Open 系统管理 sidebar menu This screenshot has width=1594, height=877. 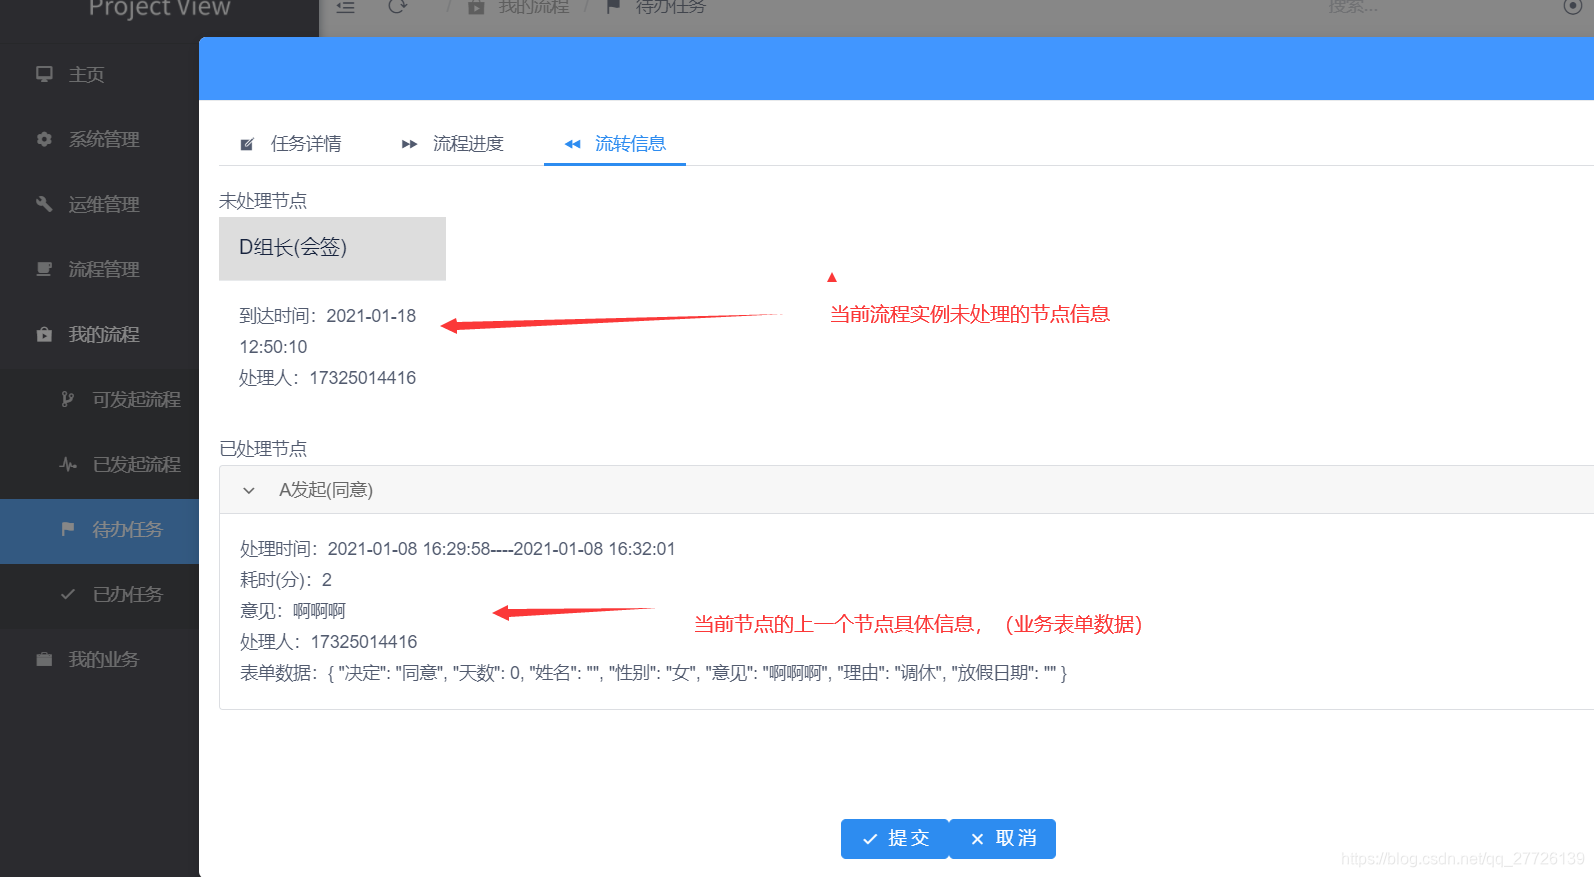click(x=100, y=140)
